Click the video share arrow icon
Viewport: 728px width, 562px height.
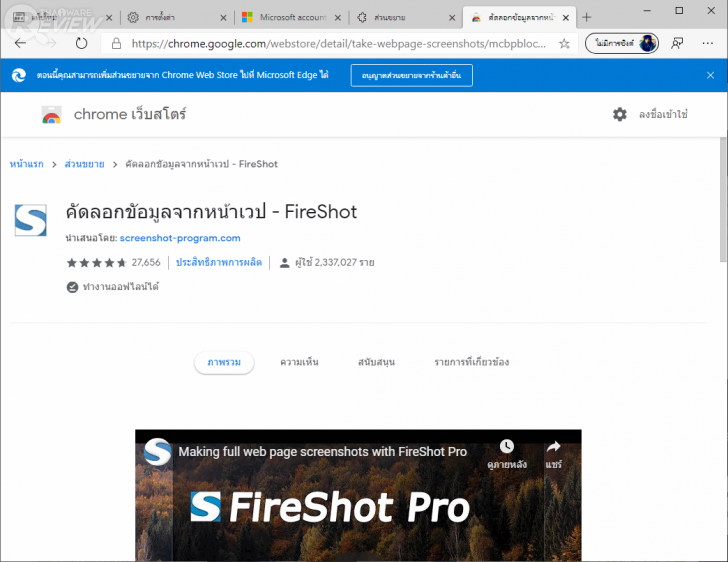tap(553, 447)
